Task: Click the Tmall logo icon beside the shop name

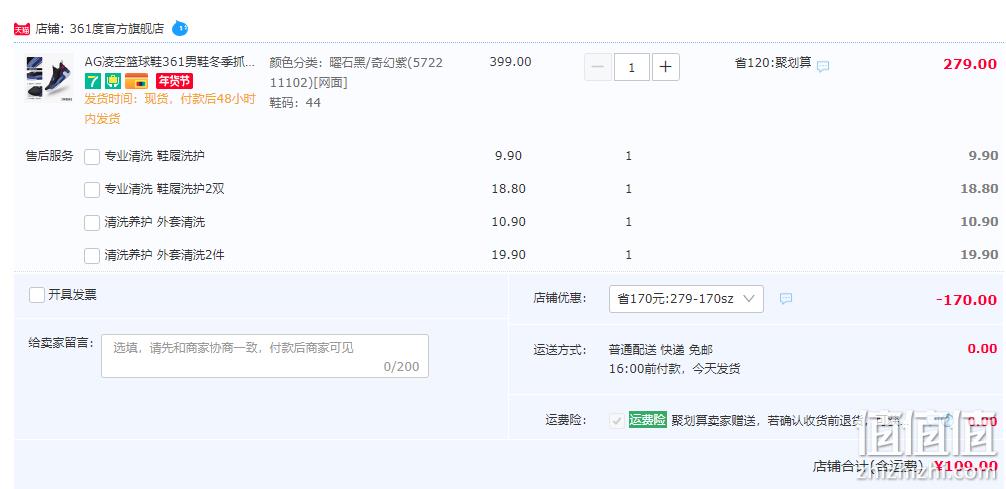Action: tap(22, 29)
